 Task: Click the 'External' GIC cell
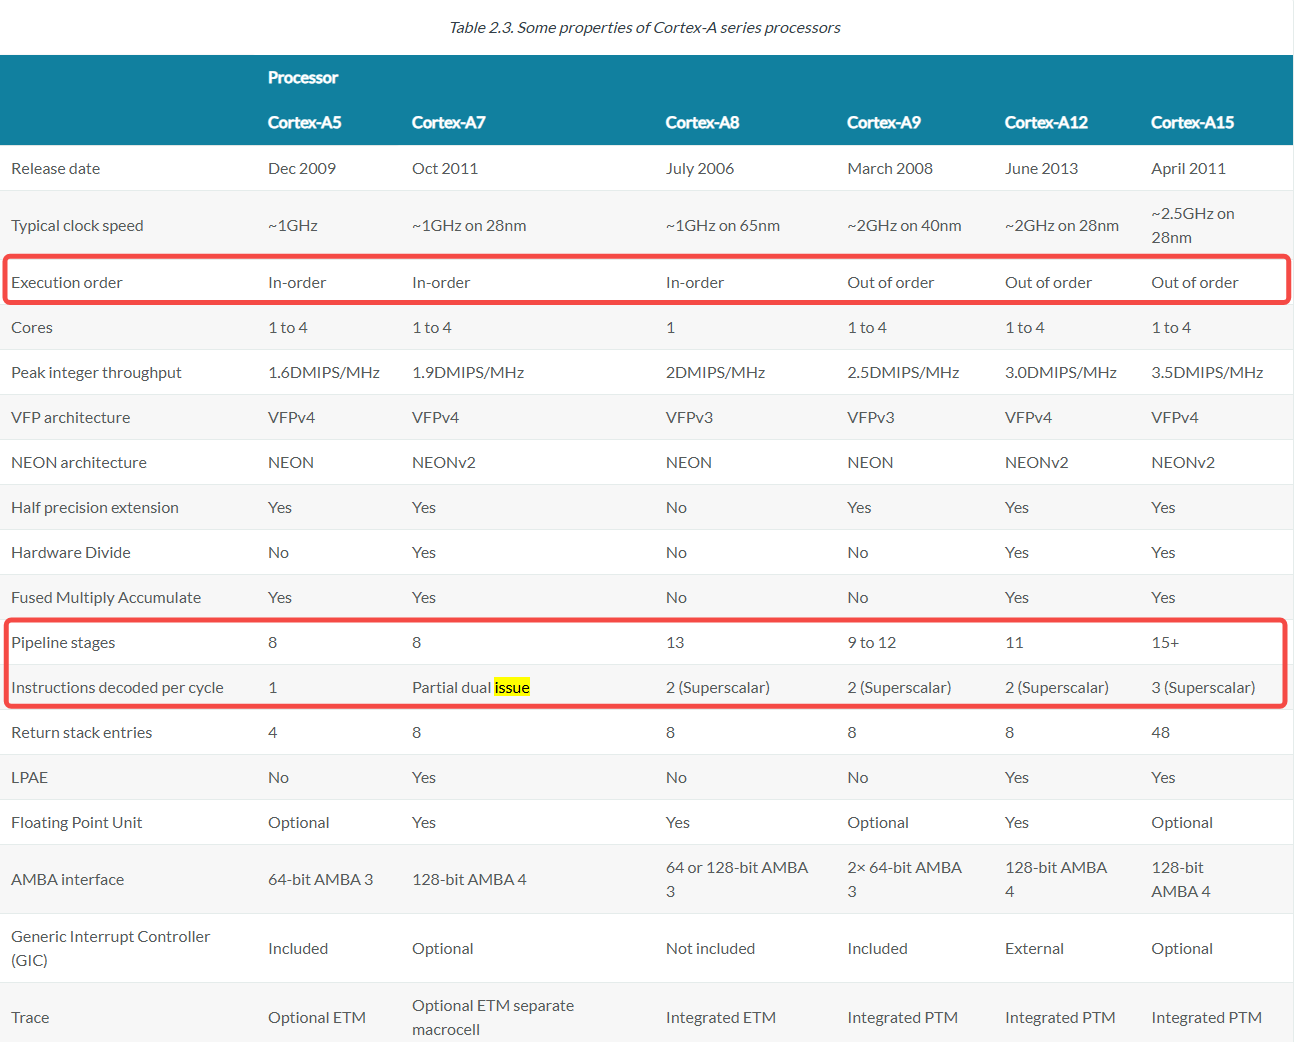click(1034, 949)
